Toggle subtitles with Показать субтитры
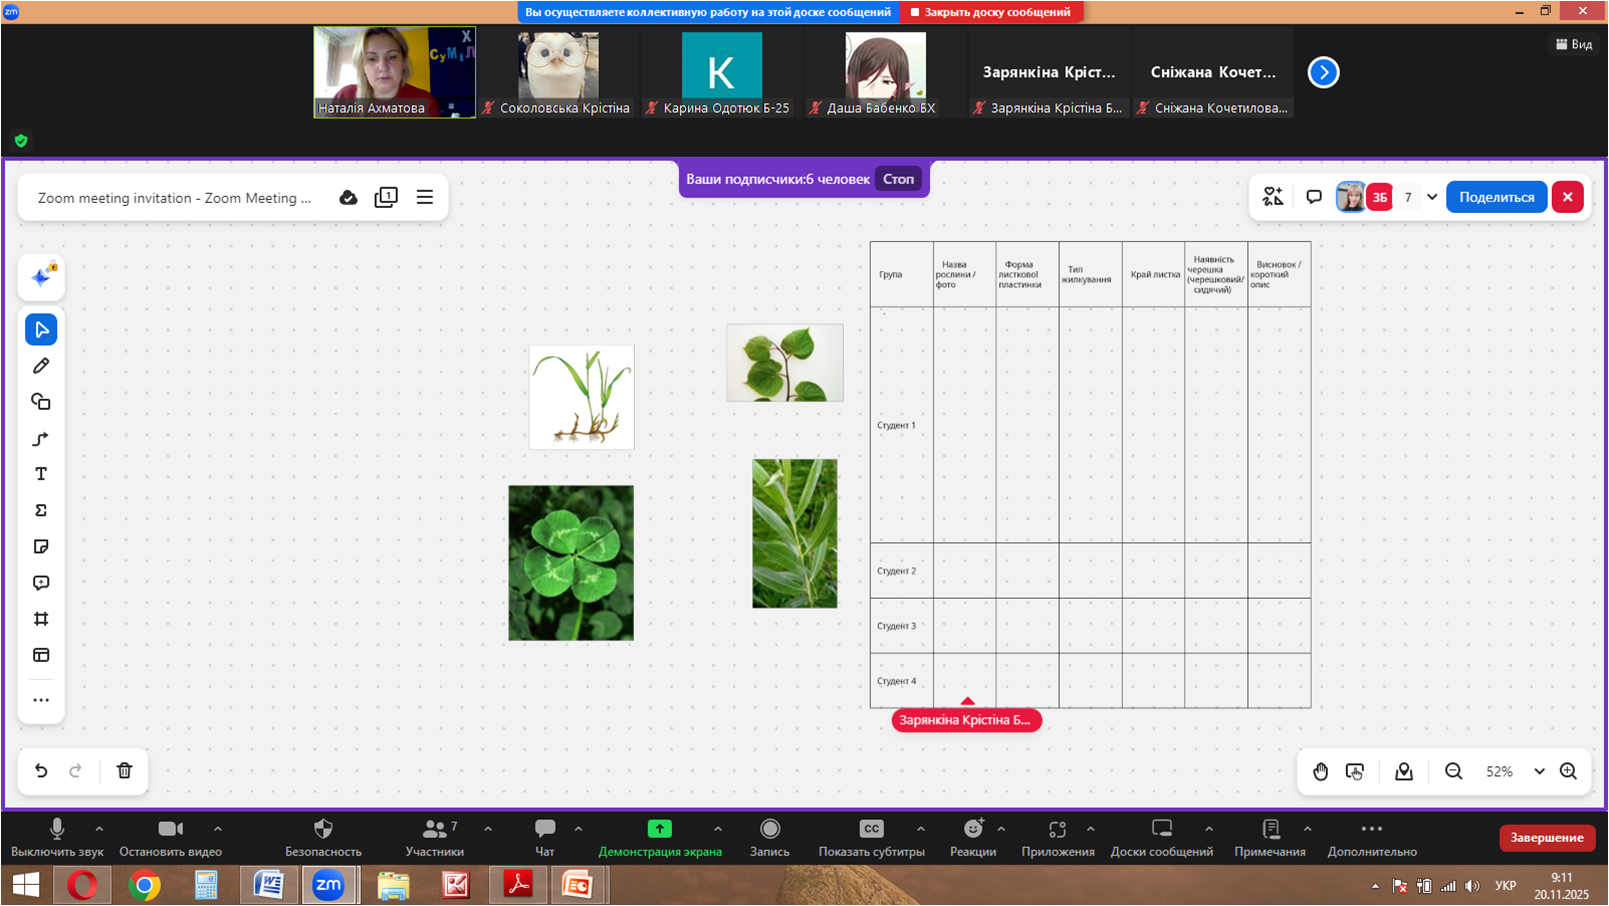This screenshot has height=906, width=1609. coord(871,837)
